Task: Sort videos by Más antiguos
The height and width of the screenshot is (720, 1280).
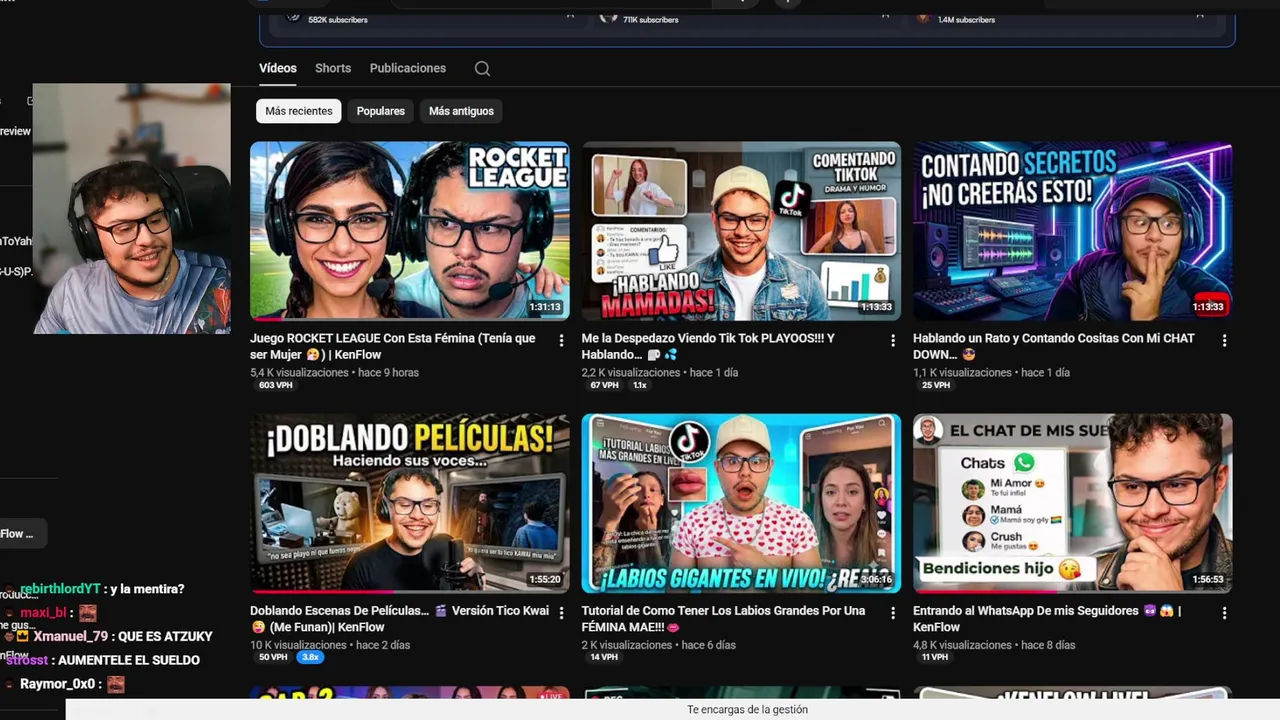Action: click(461, 111)
